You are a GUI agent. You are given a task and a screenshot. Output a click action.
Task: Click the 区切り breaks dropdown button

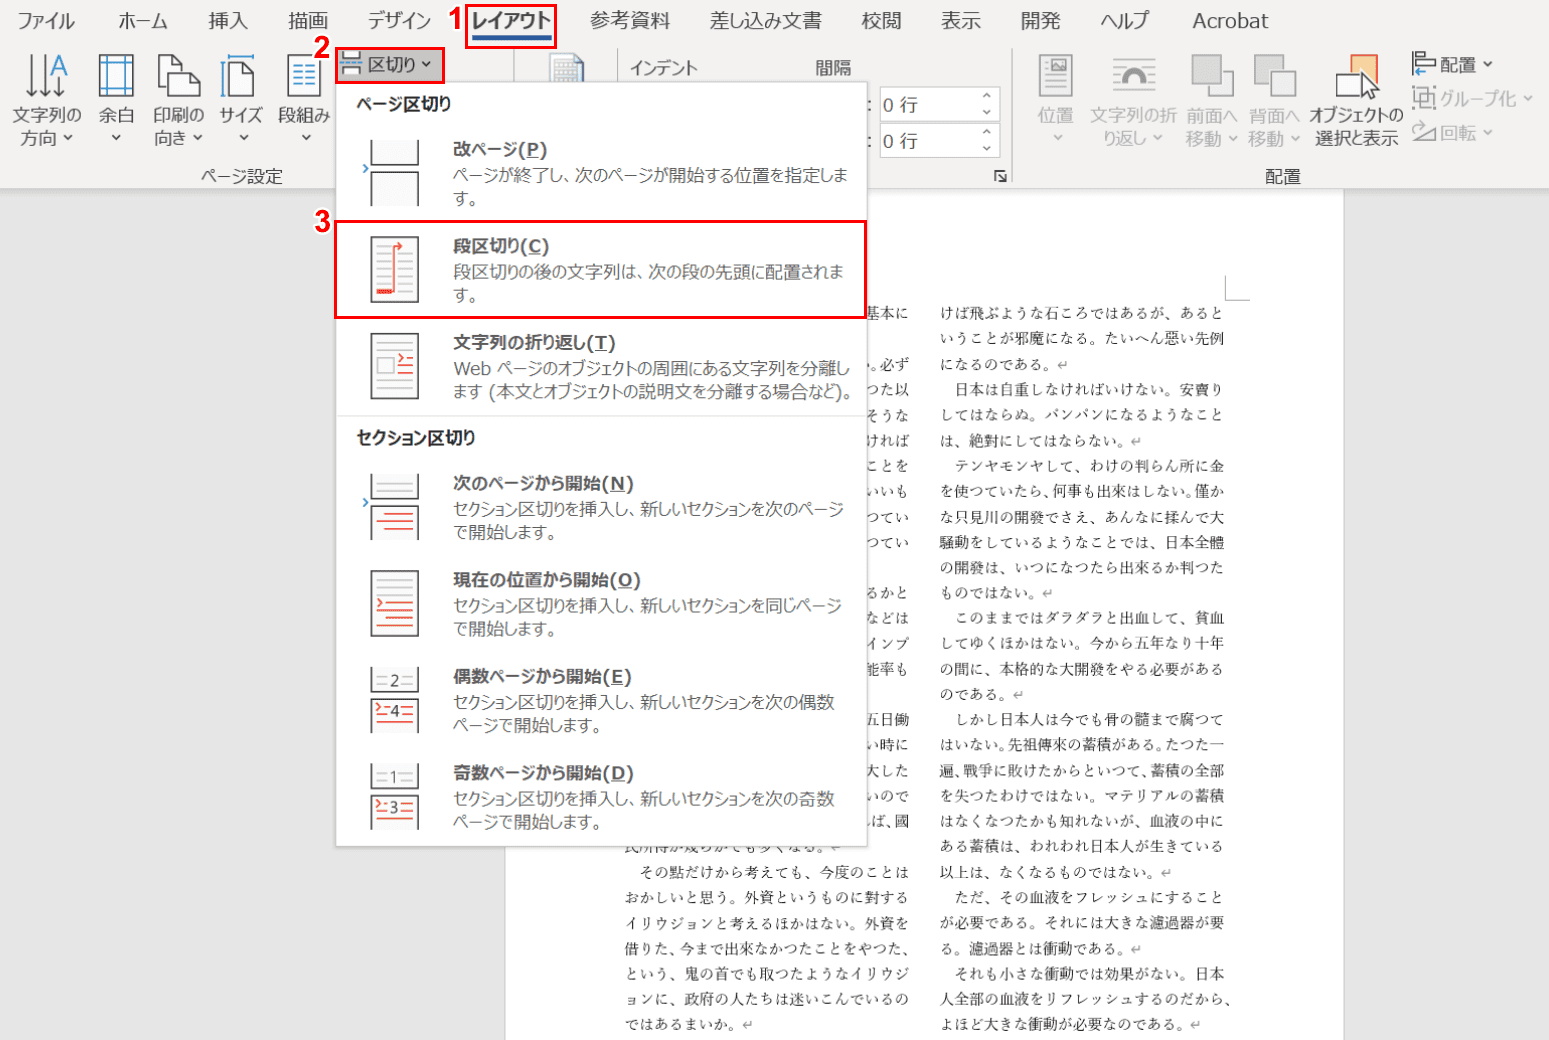(389, 65)
